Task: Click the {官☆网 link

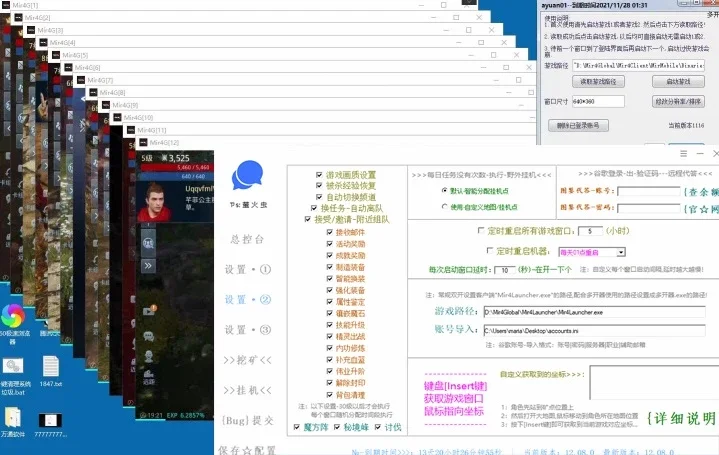Action: [701, 209]
